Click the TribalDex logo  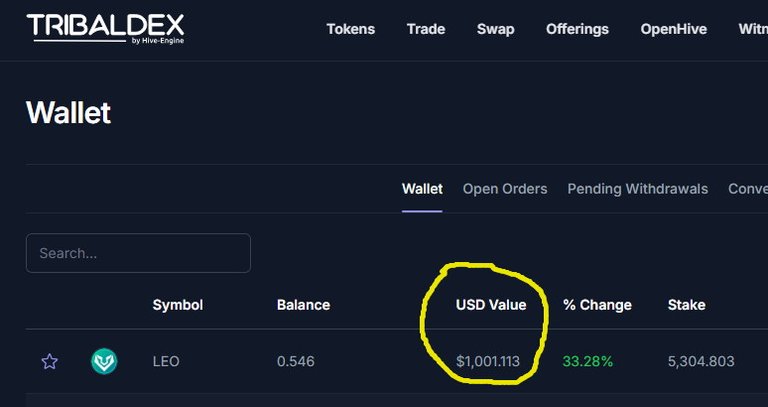click(105, 29)
